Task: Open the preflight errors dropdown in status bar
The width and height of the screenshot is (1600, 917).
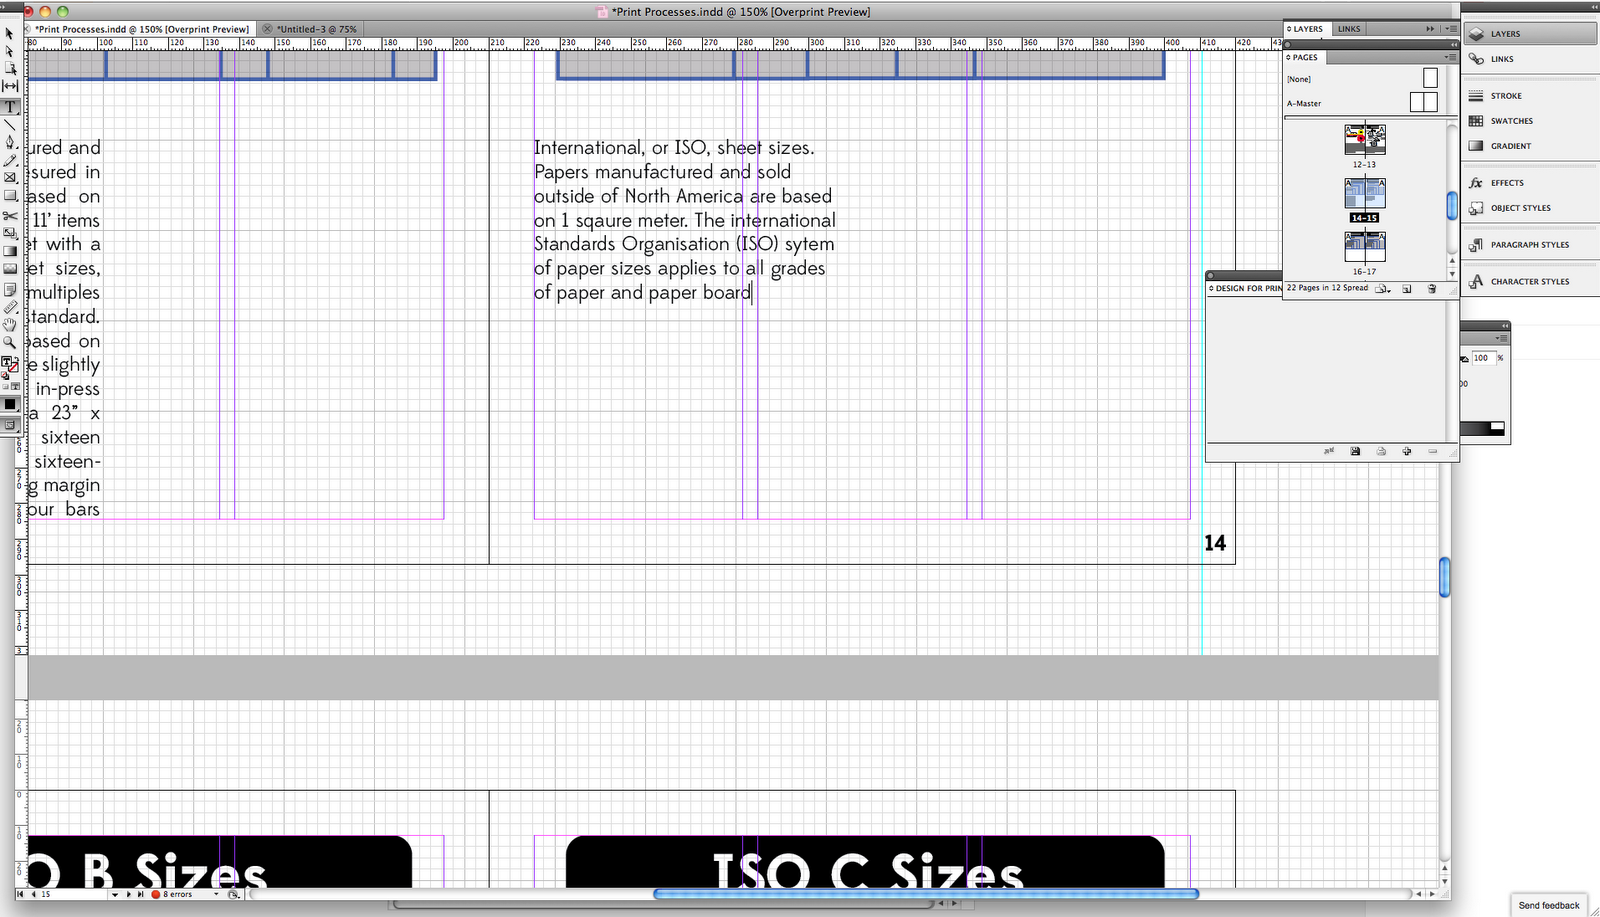Action: coord(216,895)
